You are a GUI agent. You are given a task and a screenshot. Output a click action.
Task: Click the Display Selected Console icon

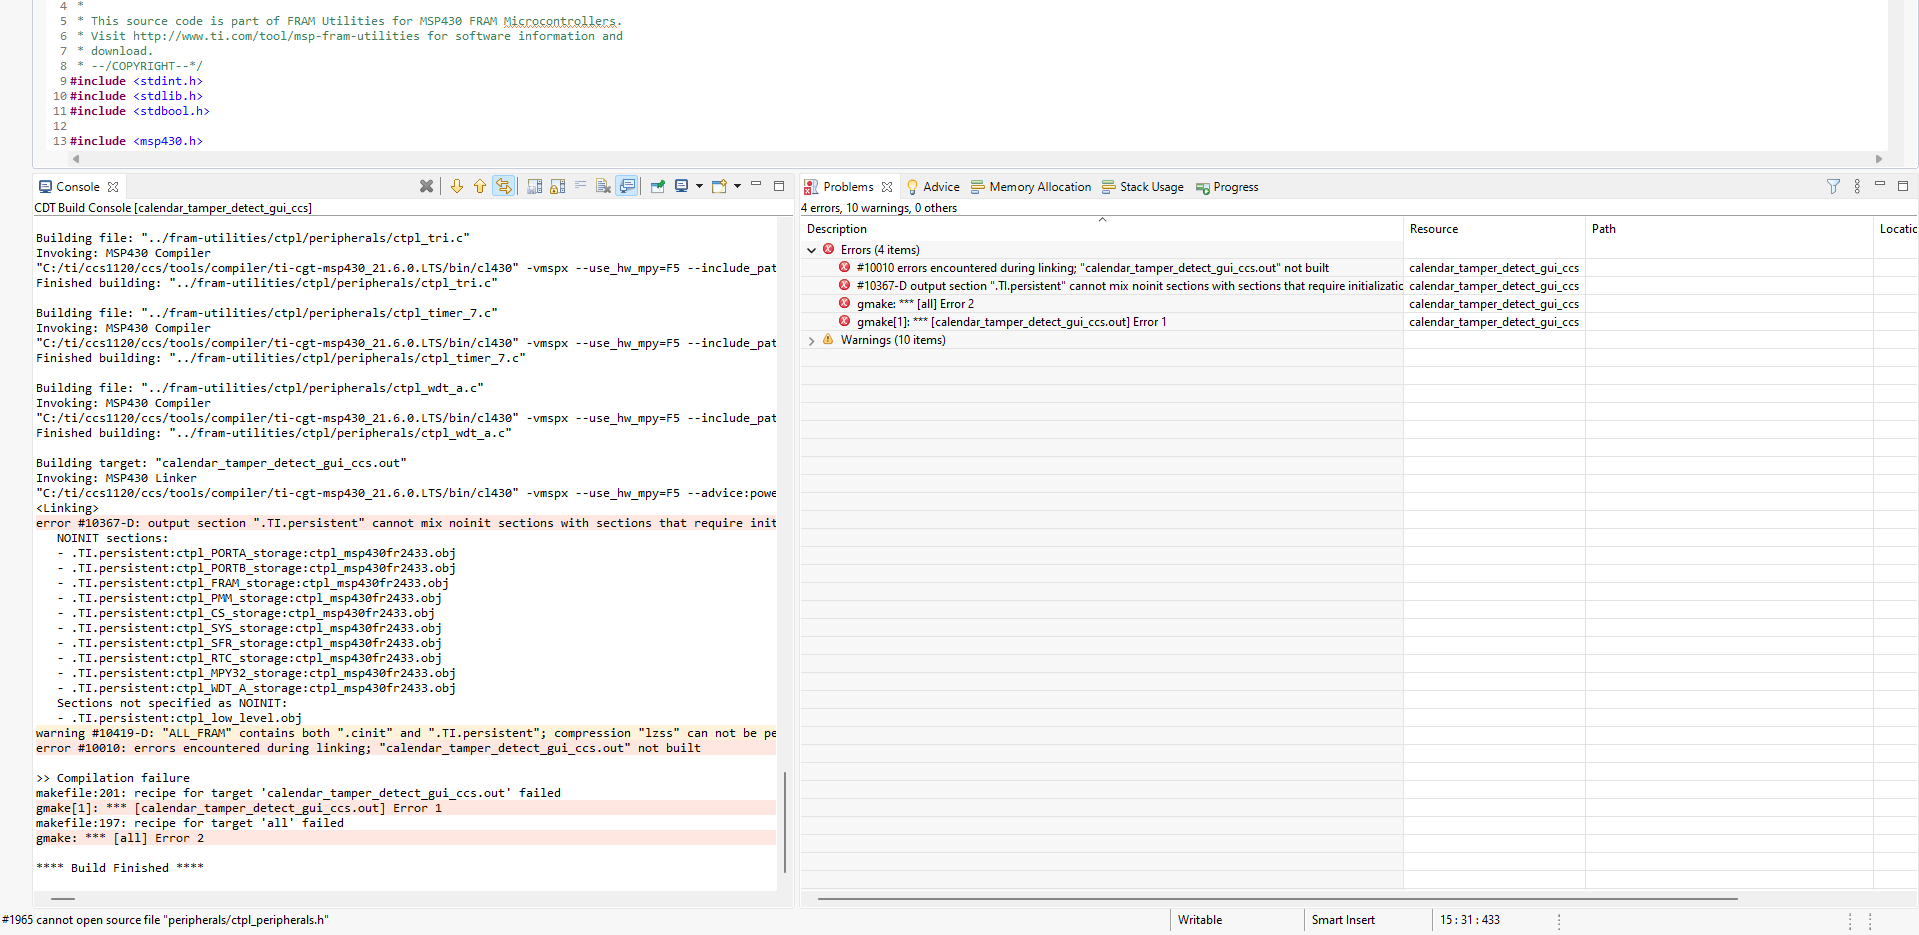pos(682,186)
